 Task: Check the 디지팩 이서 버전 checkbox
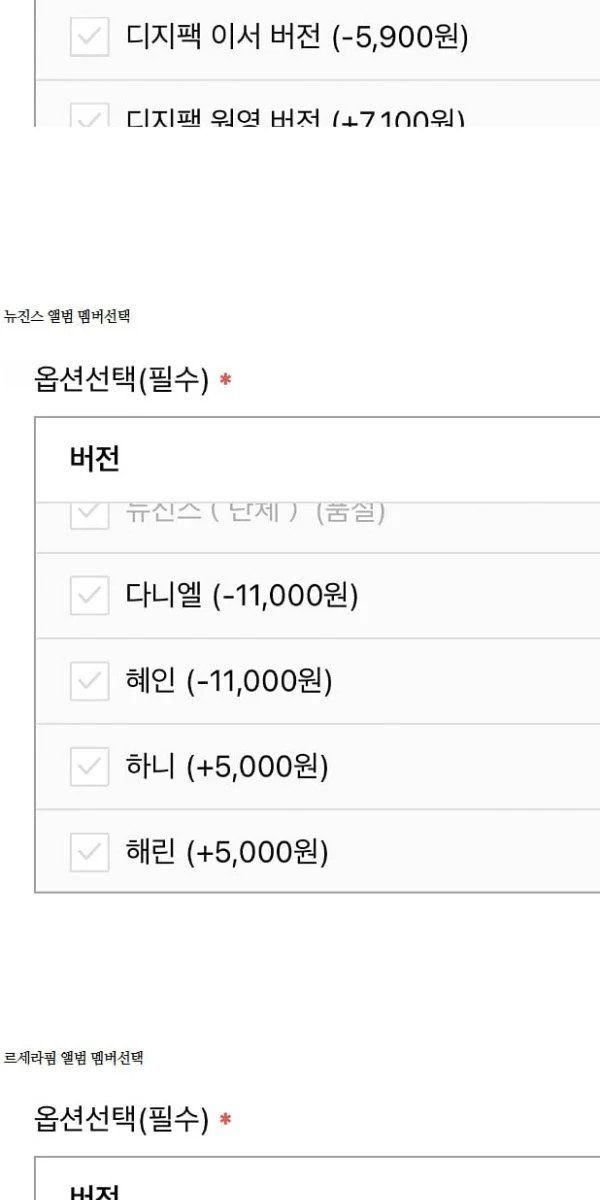[89, 38]
